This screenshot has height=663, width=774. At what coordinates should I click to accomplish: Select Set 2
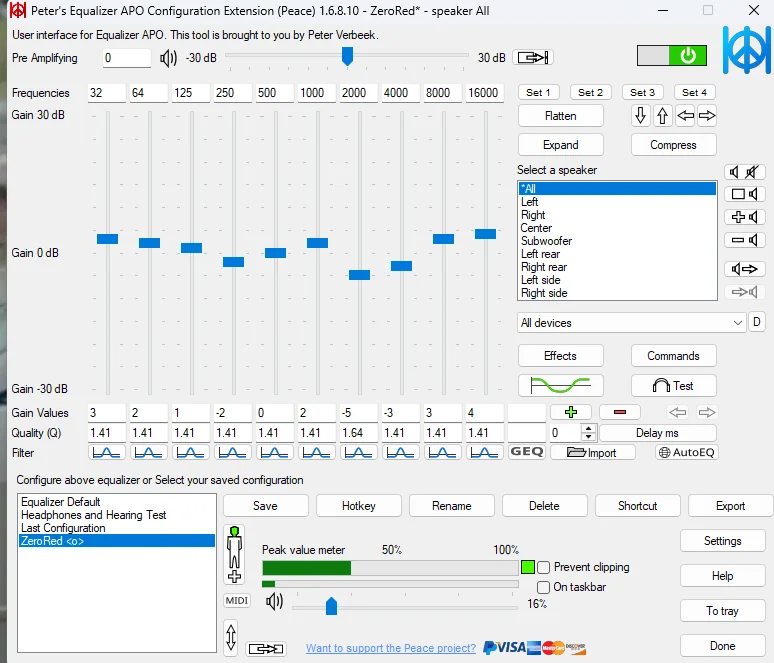click(x=590, y=92)
